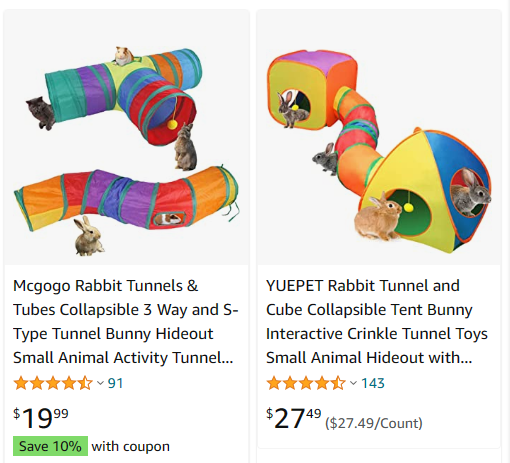This screenshot has height=463, width=510.
Task: Click the S-type tunnel in Mcgogo image
Action: point(127,199)
